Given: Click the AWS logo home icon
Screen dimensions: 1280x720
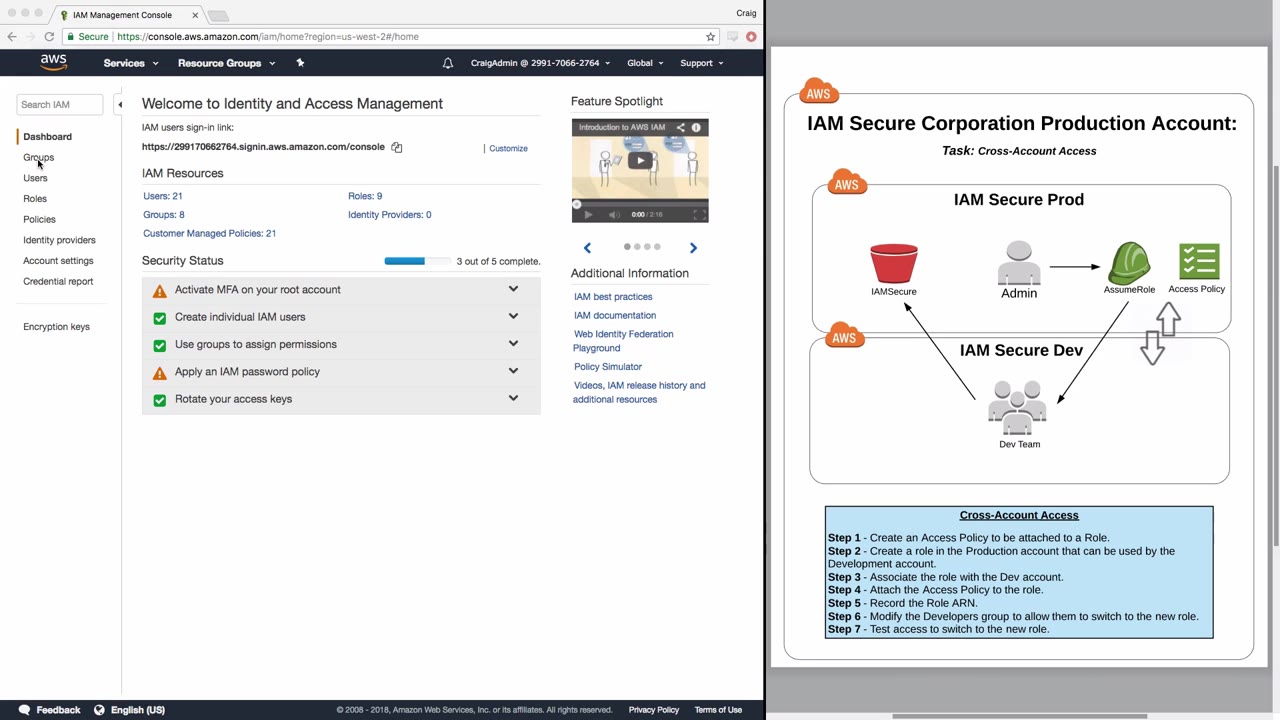Looking at the screenshot, I should [x=54, y=62].
